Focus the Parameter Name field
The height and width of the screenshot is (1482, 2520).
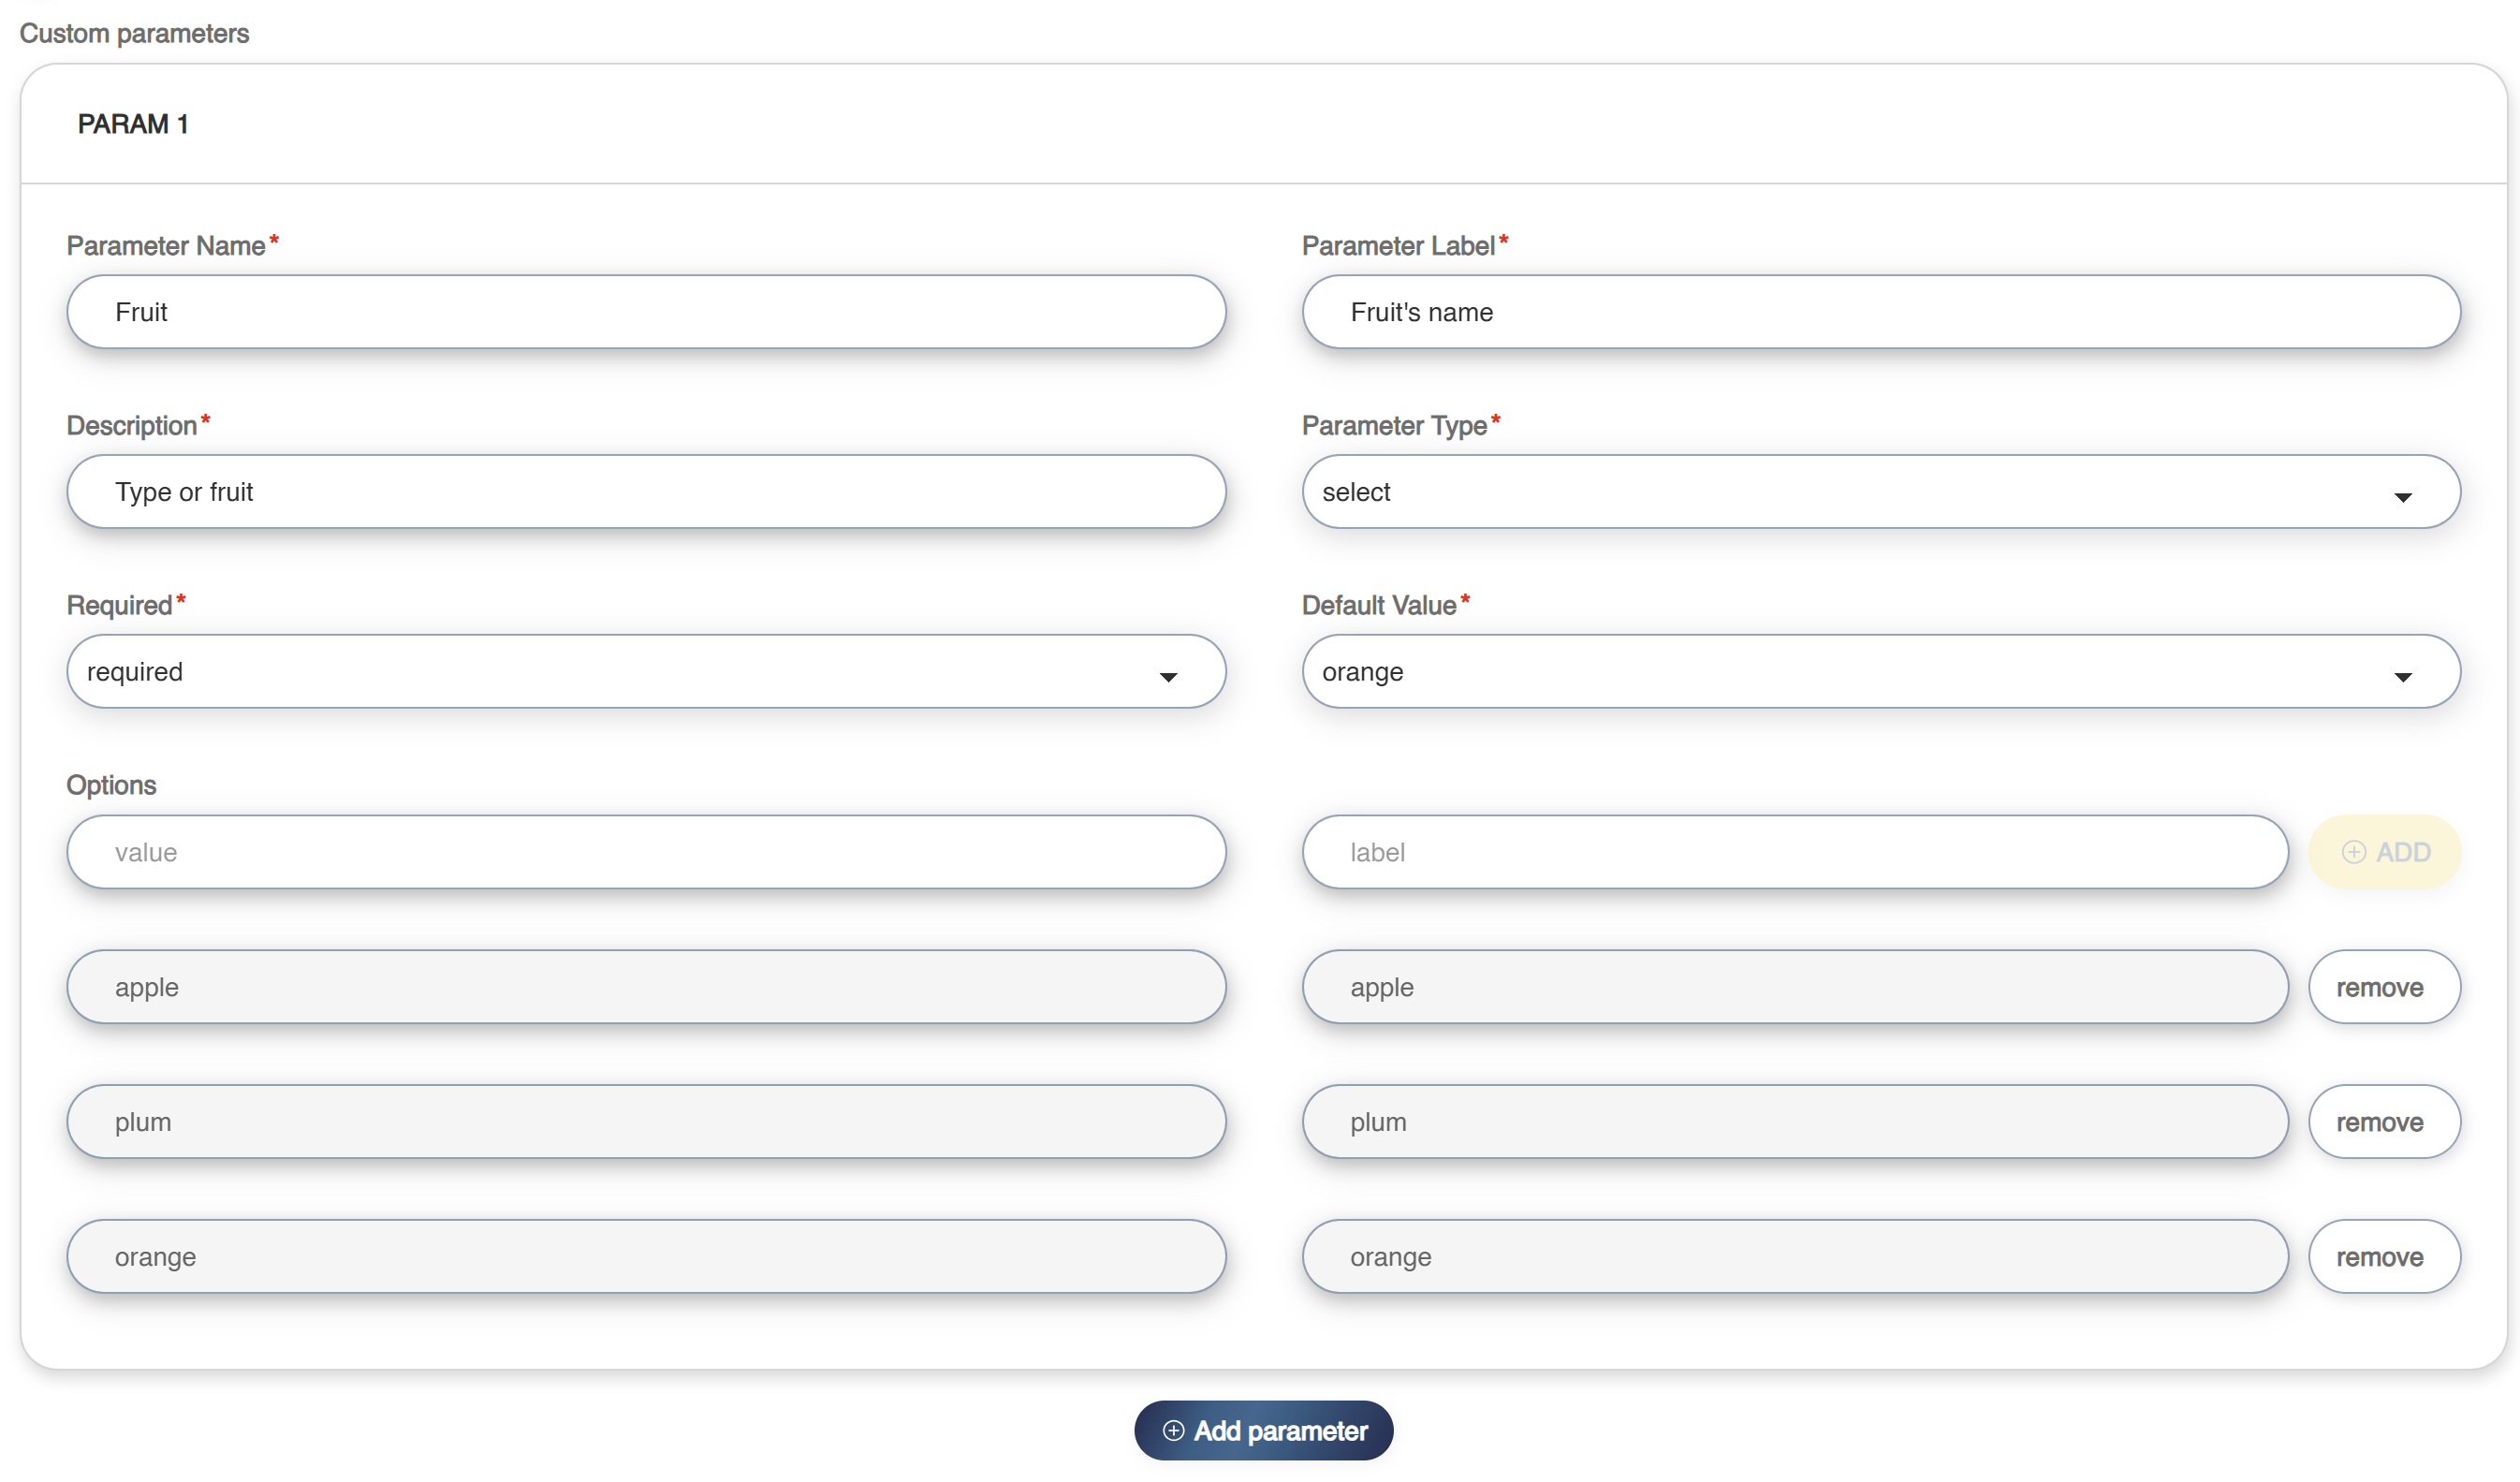tap(645, 312)
